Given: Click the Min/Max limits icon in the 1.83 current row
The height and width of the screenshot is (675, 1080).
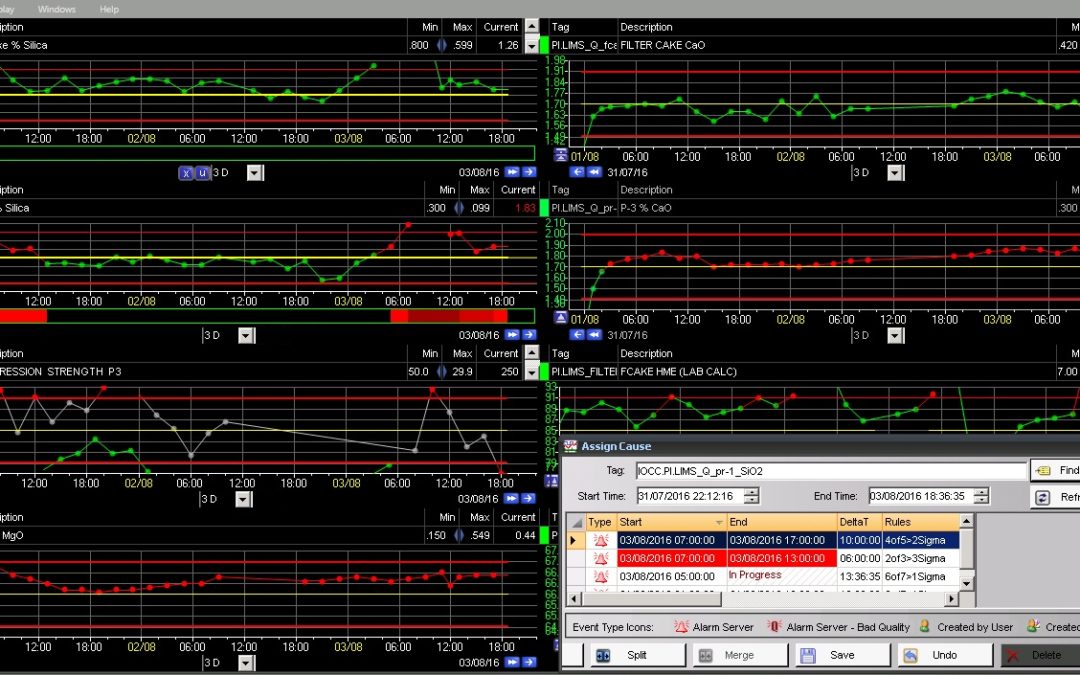Looking at the screenshot, I should [459, 208].
